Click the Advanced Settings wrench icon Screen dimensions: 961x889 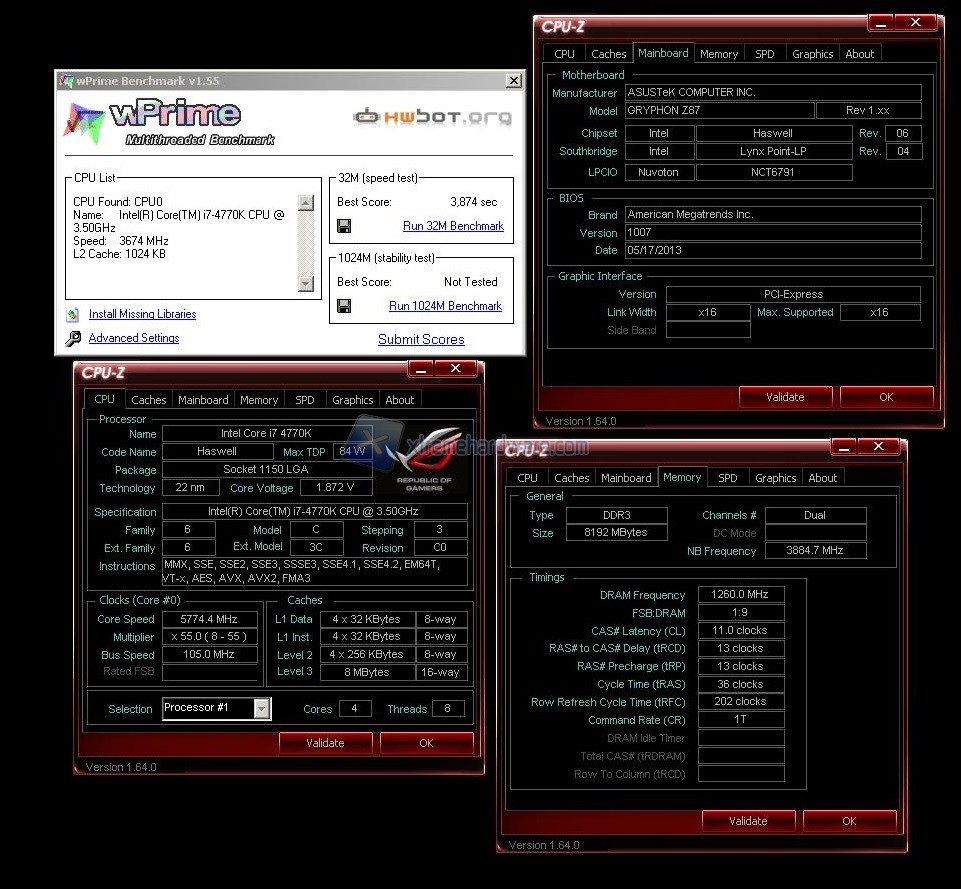click(x=73, y=339)
